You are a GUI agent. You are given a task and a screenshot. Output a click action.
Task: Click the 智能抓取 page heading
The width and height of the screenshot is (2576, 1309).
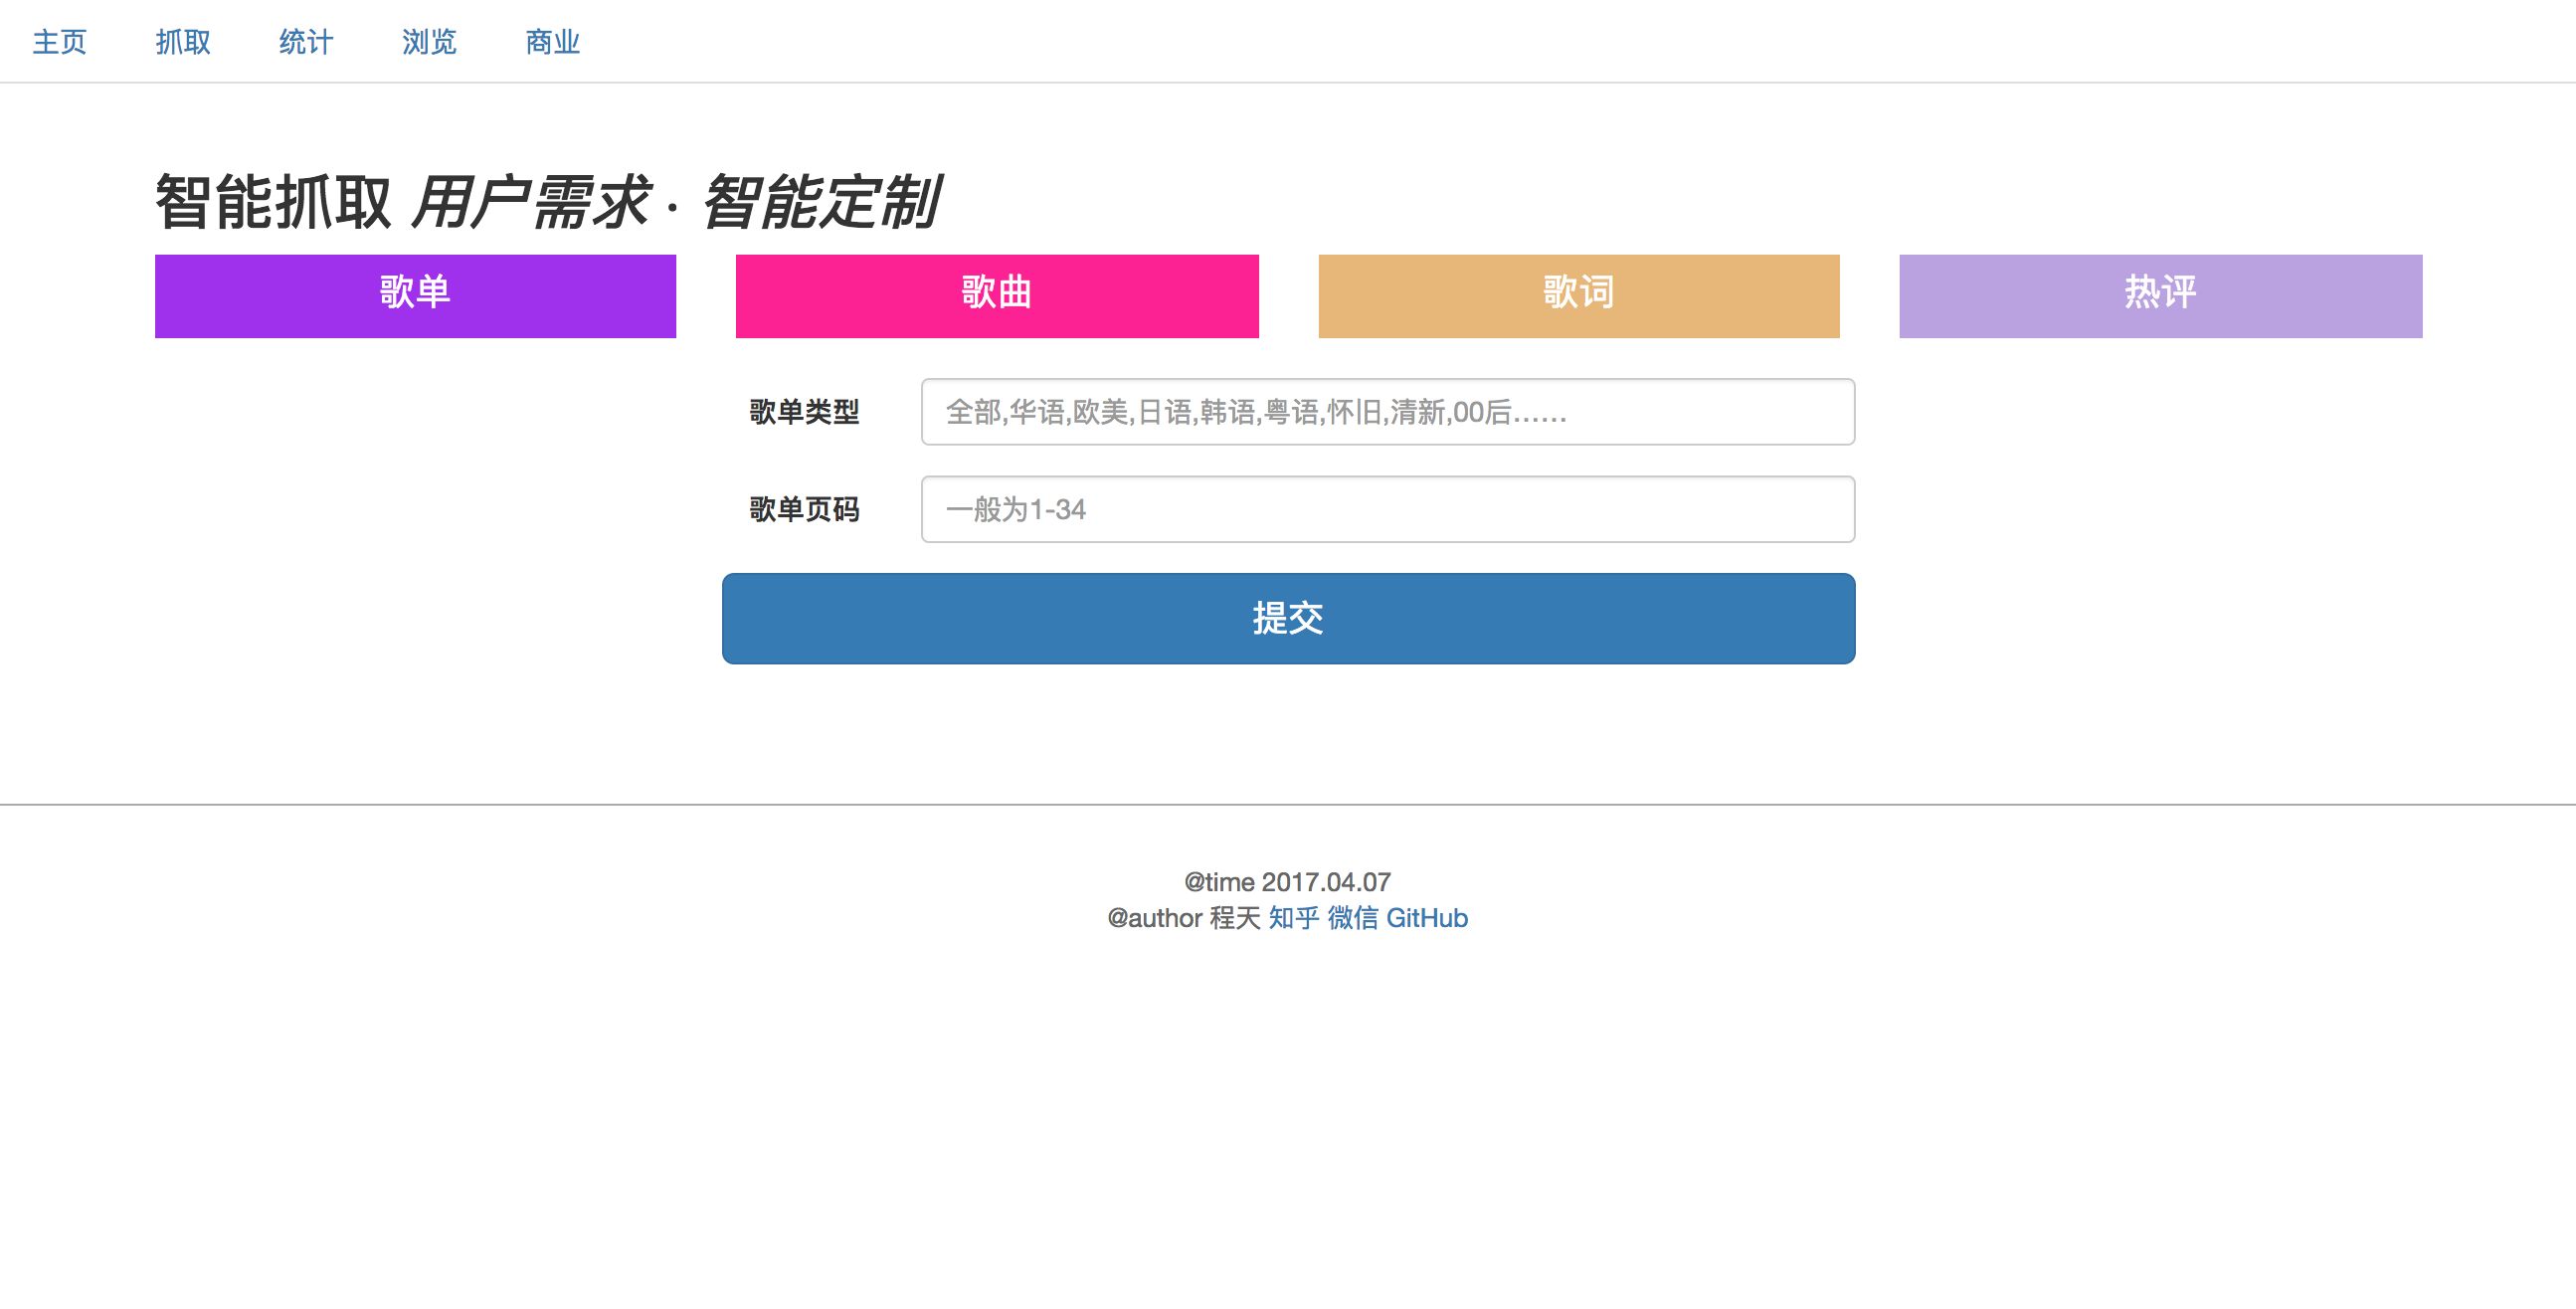coord(273,203)
